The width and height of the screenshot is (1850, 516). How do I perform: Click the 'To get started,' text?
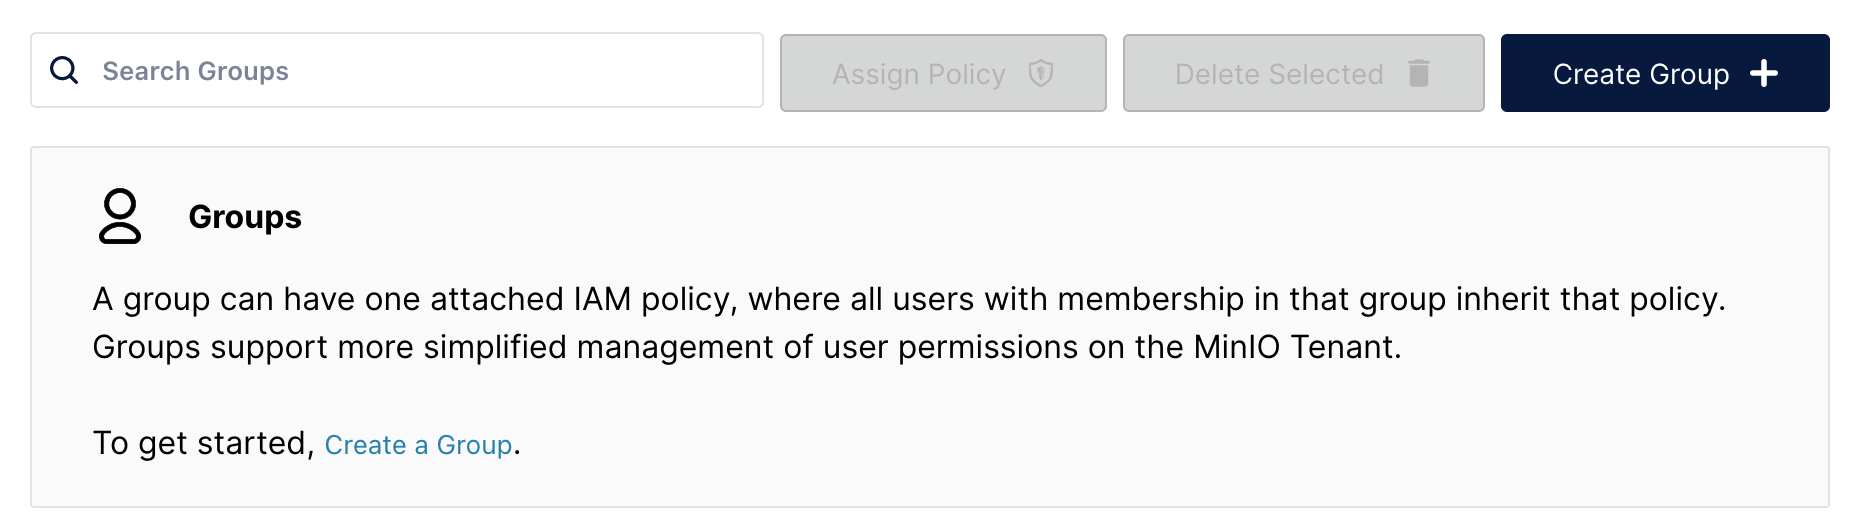tap(203, 443)
